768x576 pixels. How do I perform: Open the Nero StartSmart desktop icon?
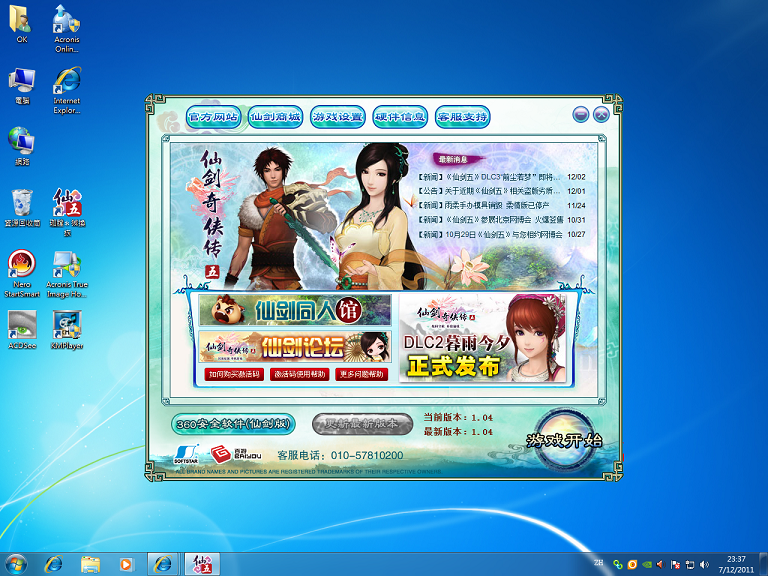(x=22, y=272)
